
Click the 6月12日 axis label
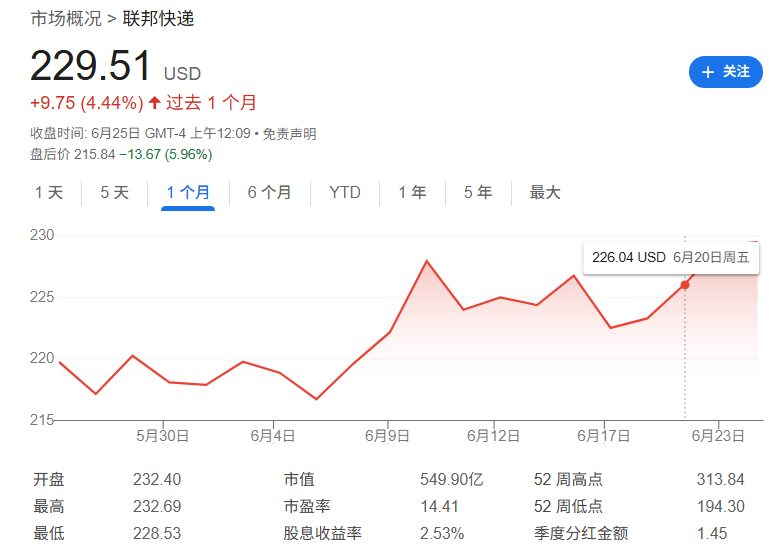click(x=494, y=436)
